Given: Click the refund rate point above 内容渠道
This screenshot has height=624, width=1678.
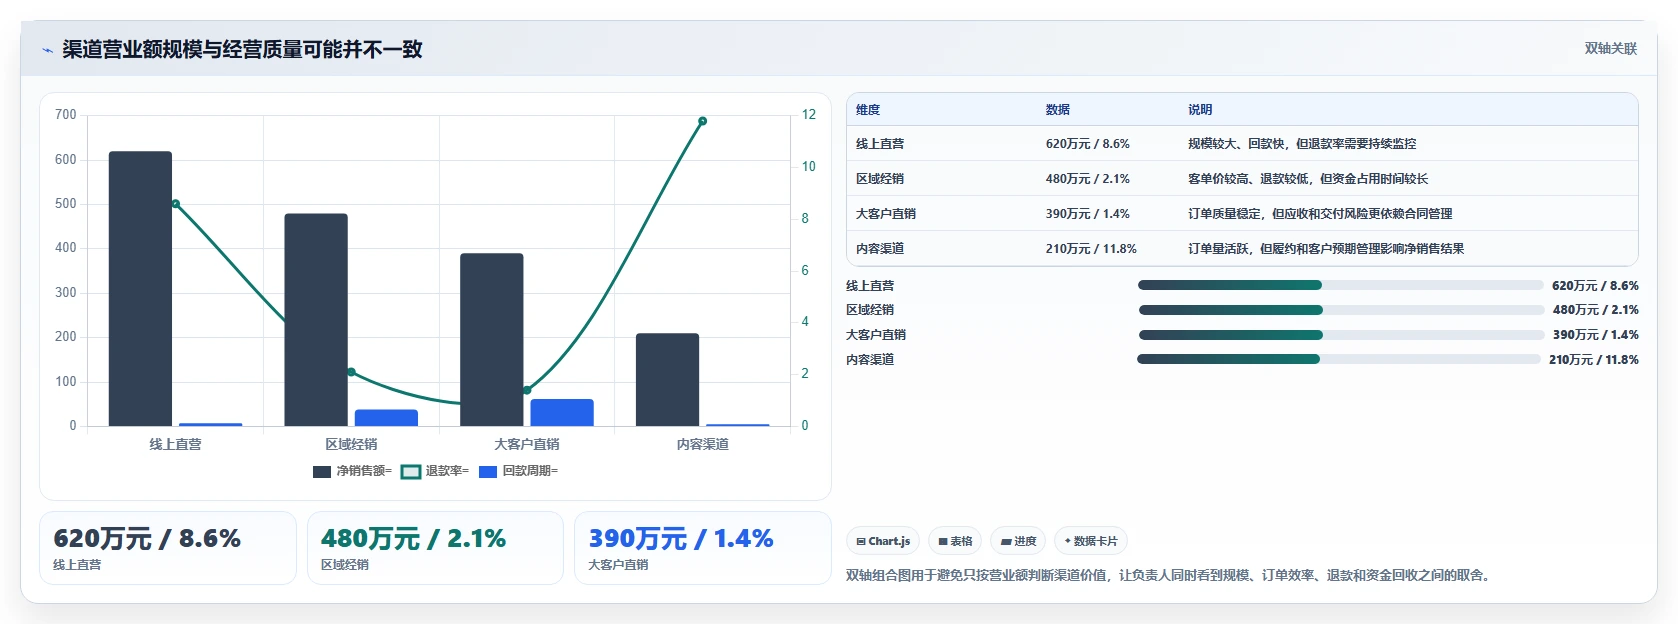Looking at the screenshot, I should [x=702, y=121].
